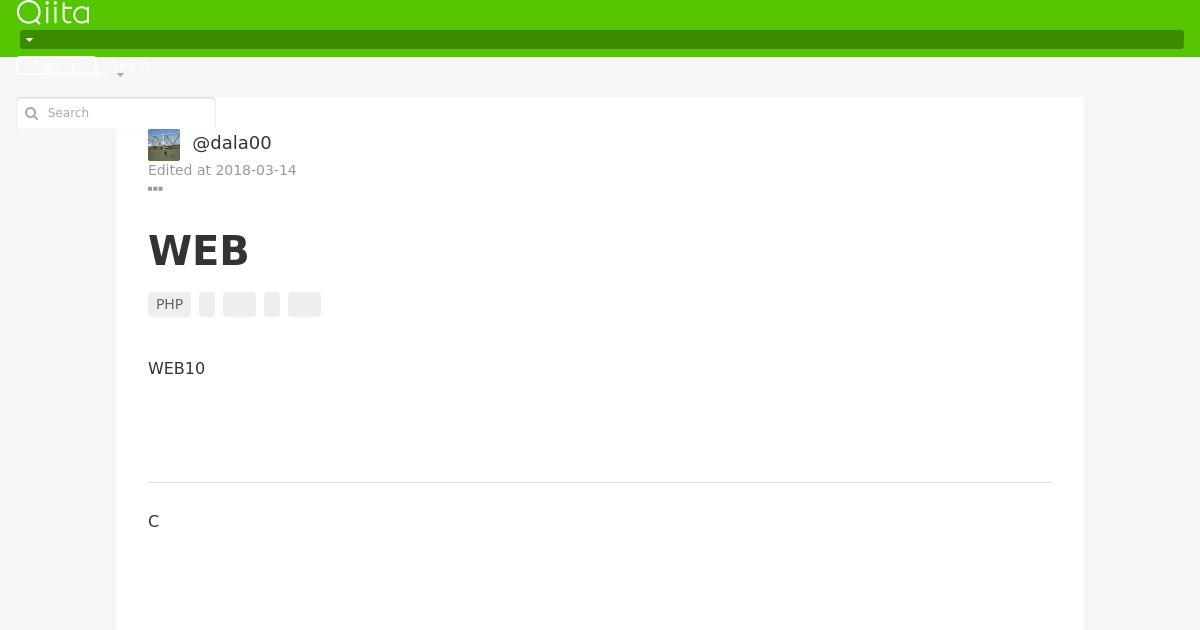
Task: Open the author avatar thumbnail
Action: (x=164, y=145)
